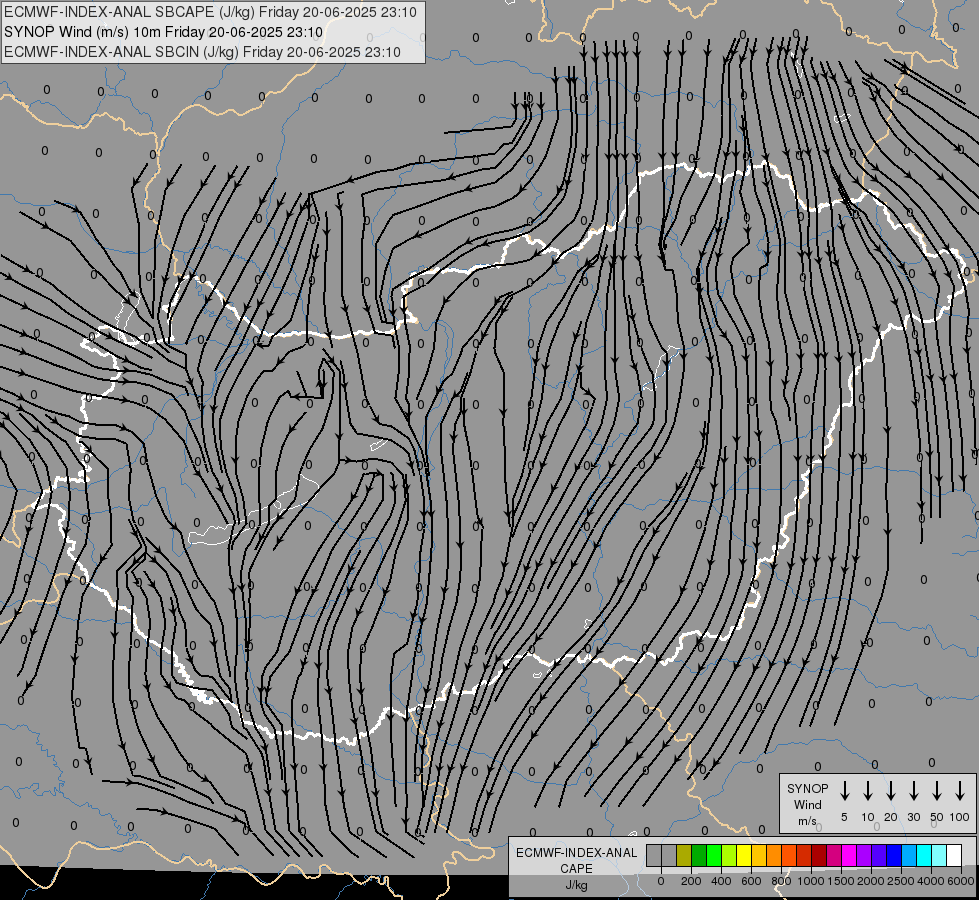Viewport: 979px width, 900px height.
Task: Pick the pure yellow CAPE swatch
Action: (x=744, y=855)
